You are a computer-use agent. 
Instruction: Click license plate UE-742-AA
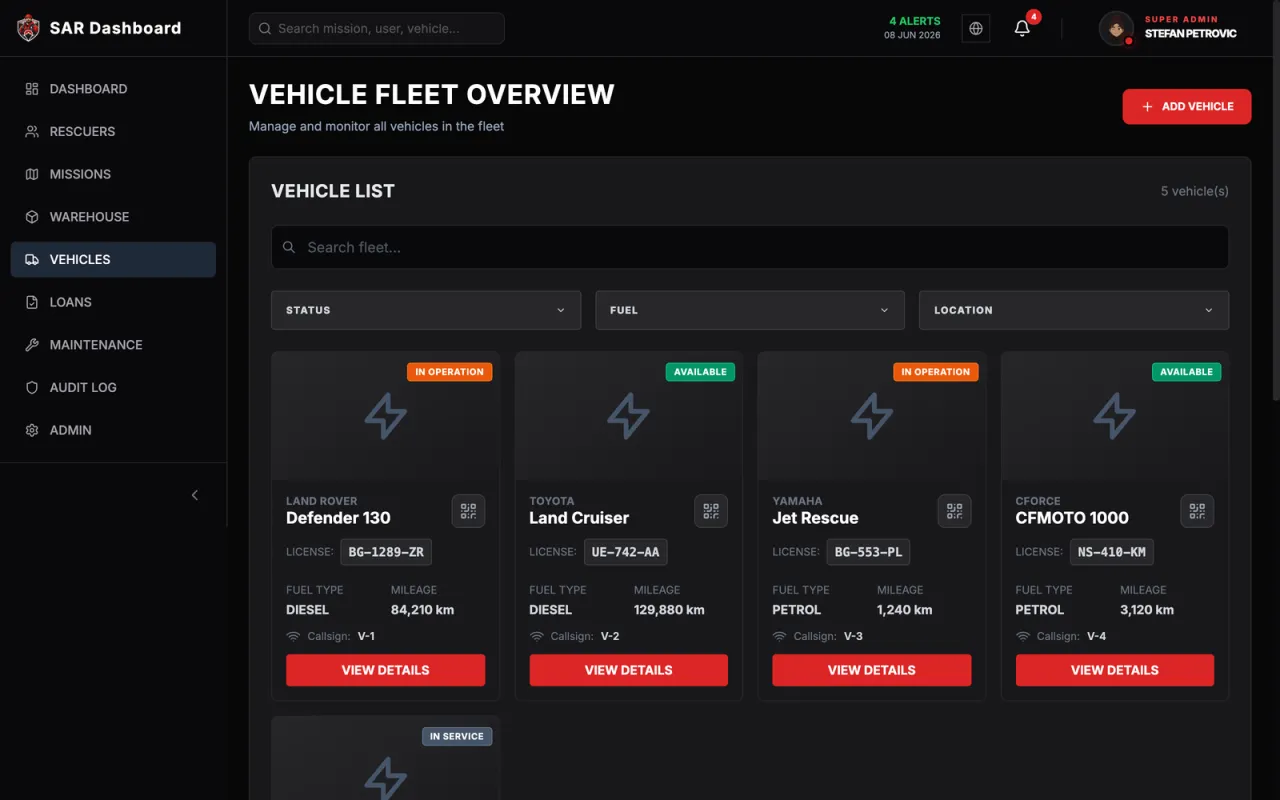(625, 552)
